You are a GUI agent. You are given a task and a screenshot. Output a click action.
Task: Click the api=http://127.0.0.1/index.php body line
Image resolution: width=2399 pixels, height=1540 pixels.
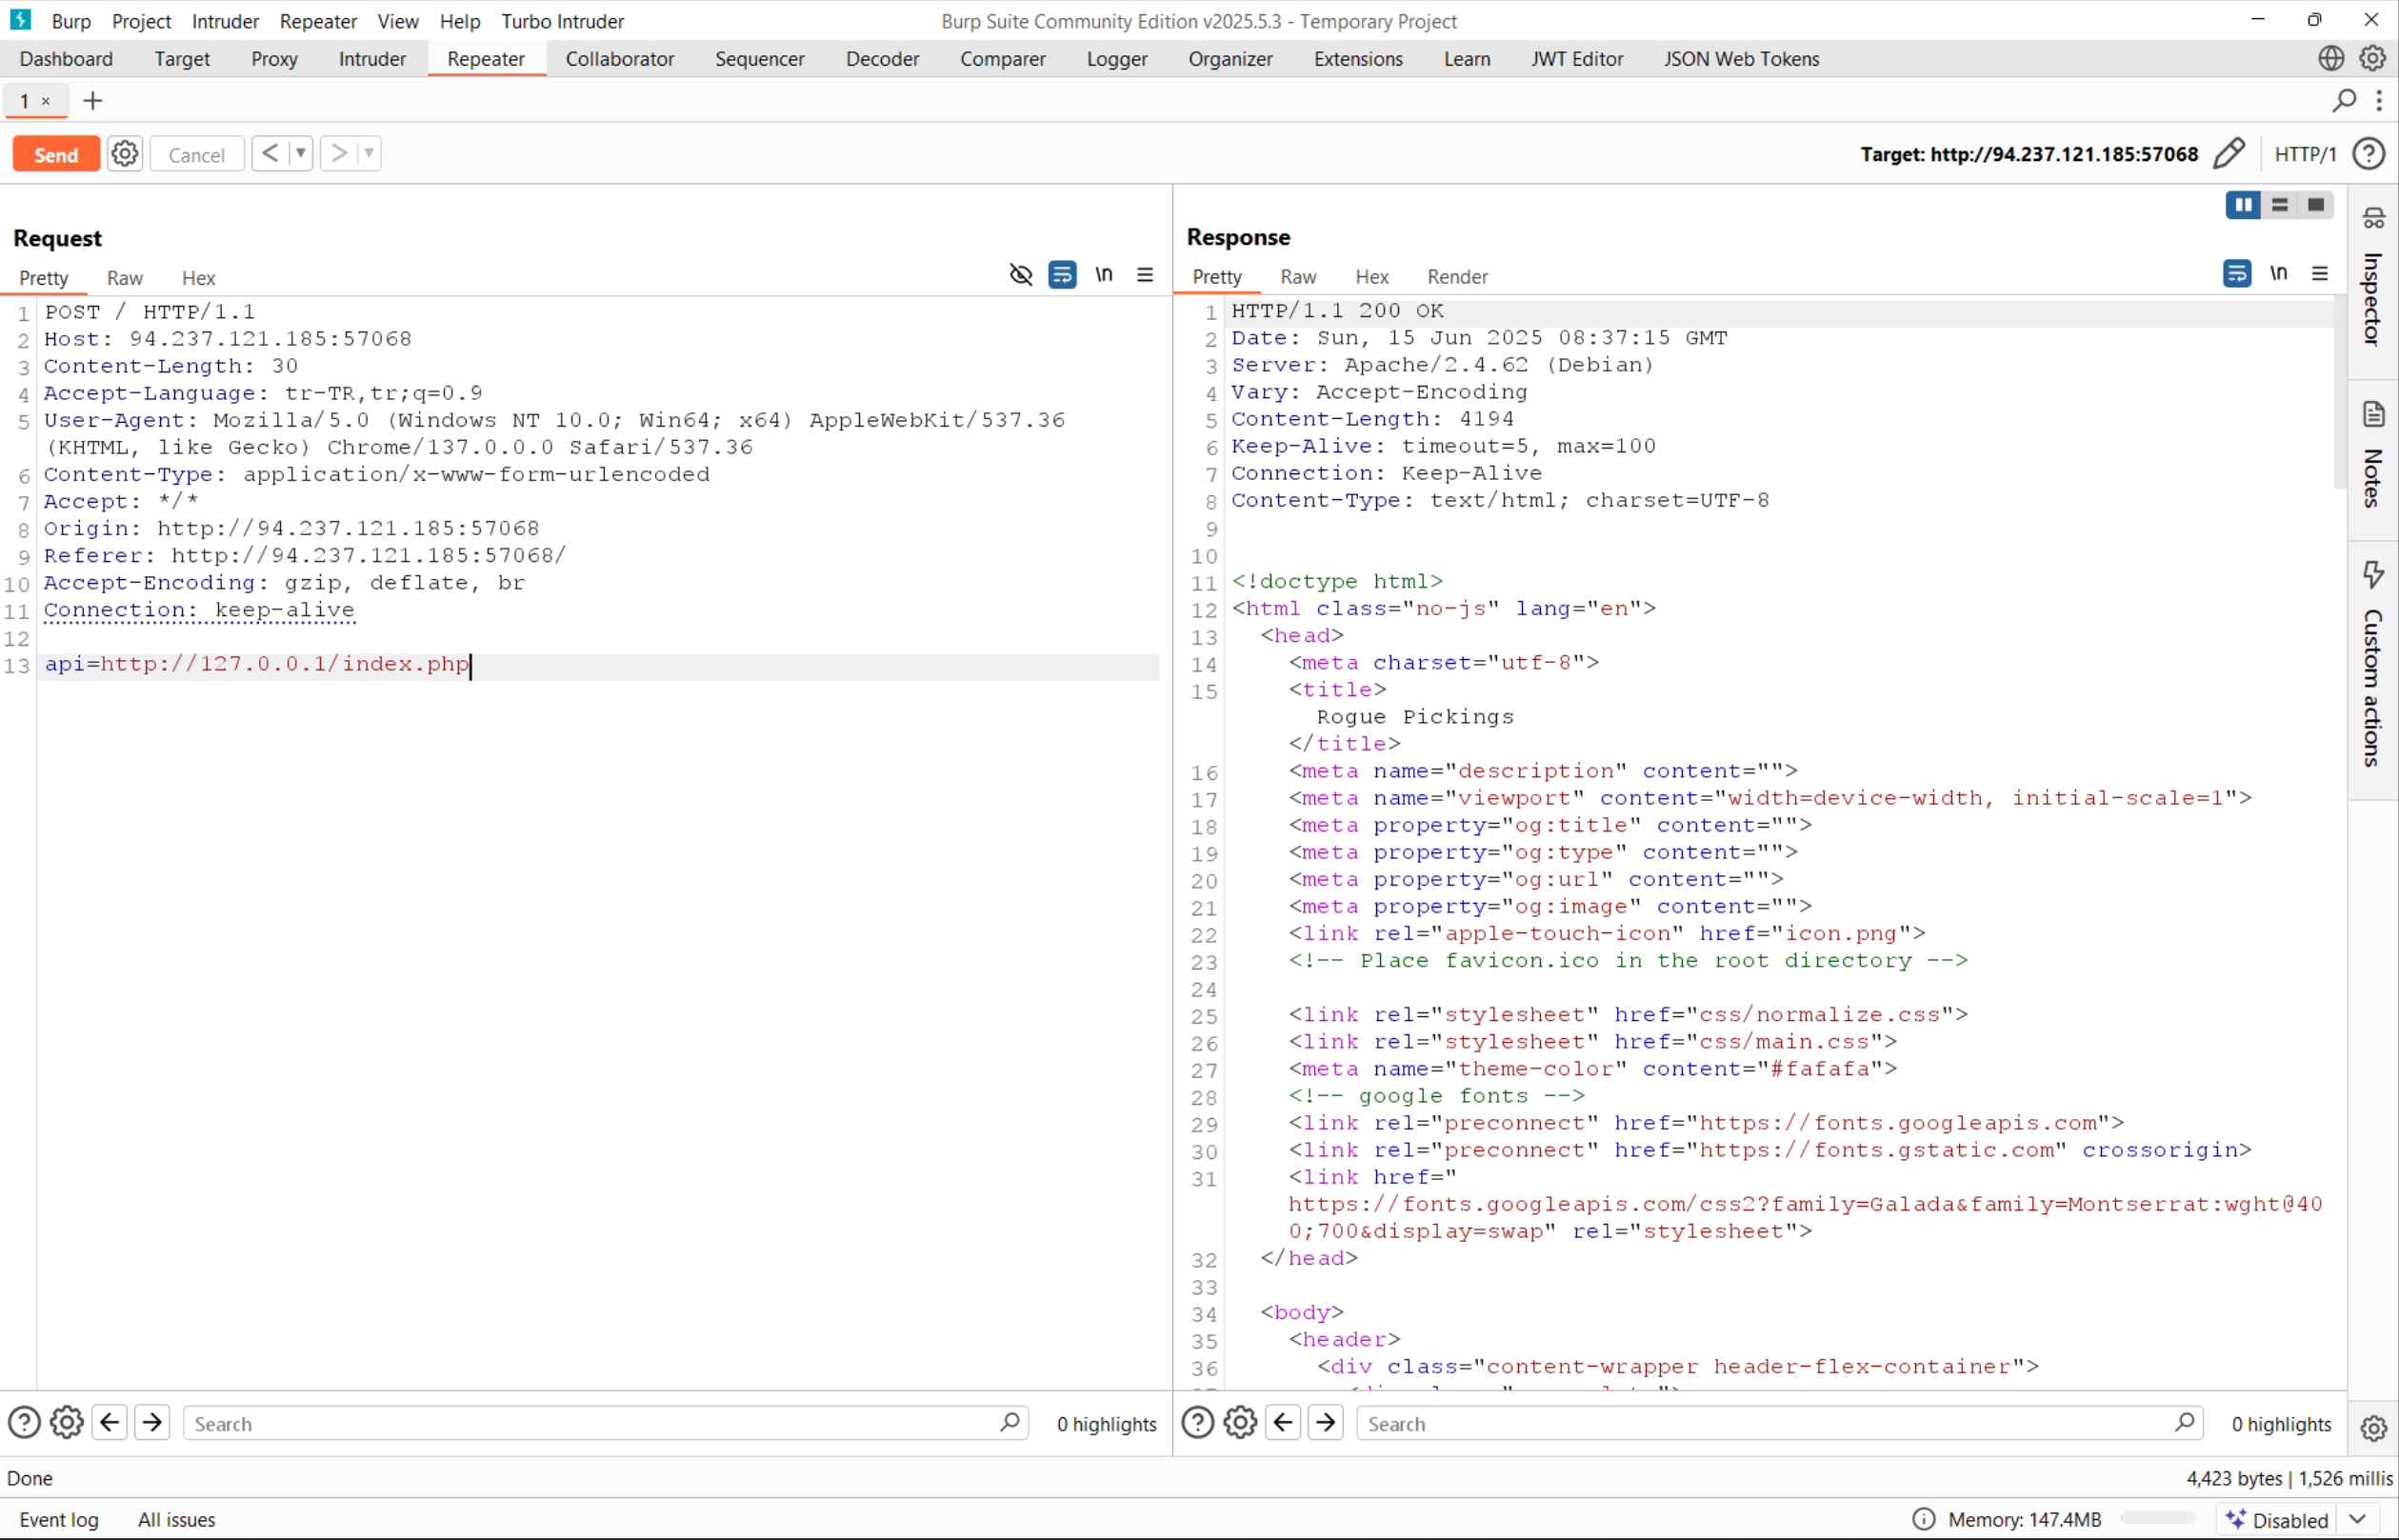(x=257, y=664)
